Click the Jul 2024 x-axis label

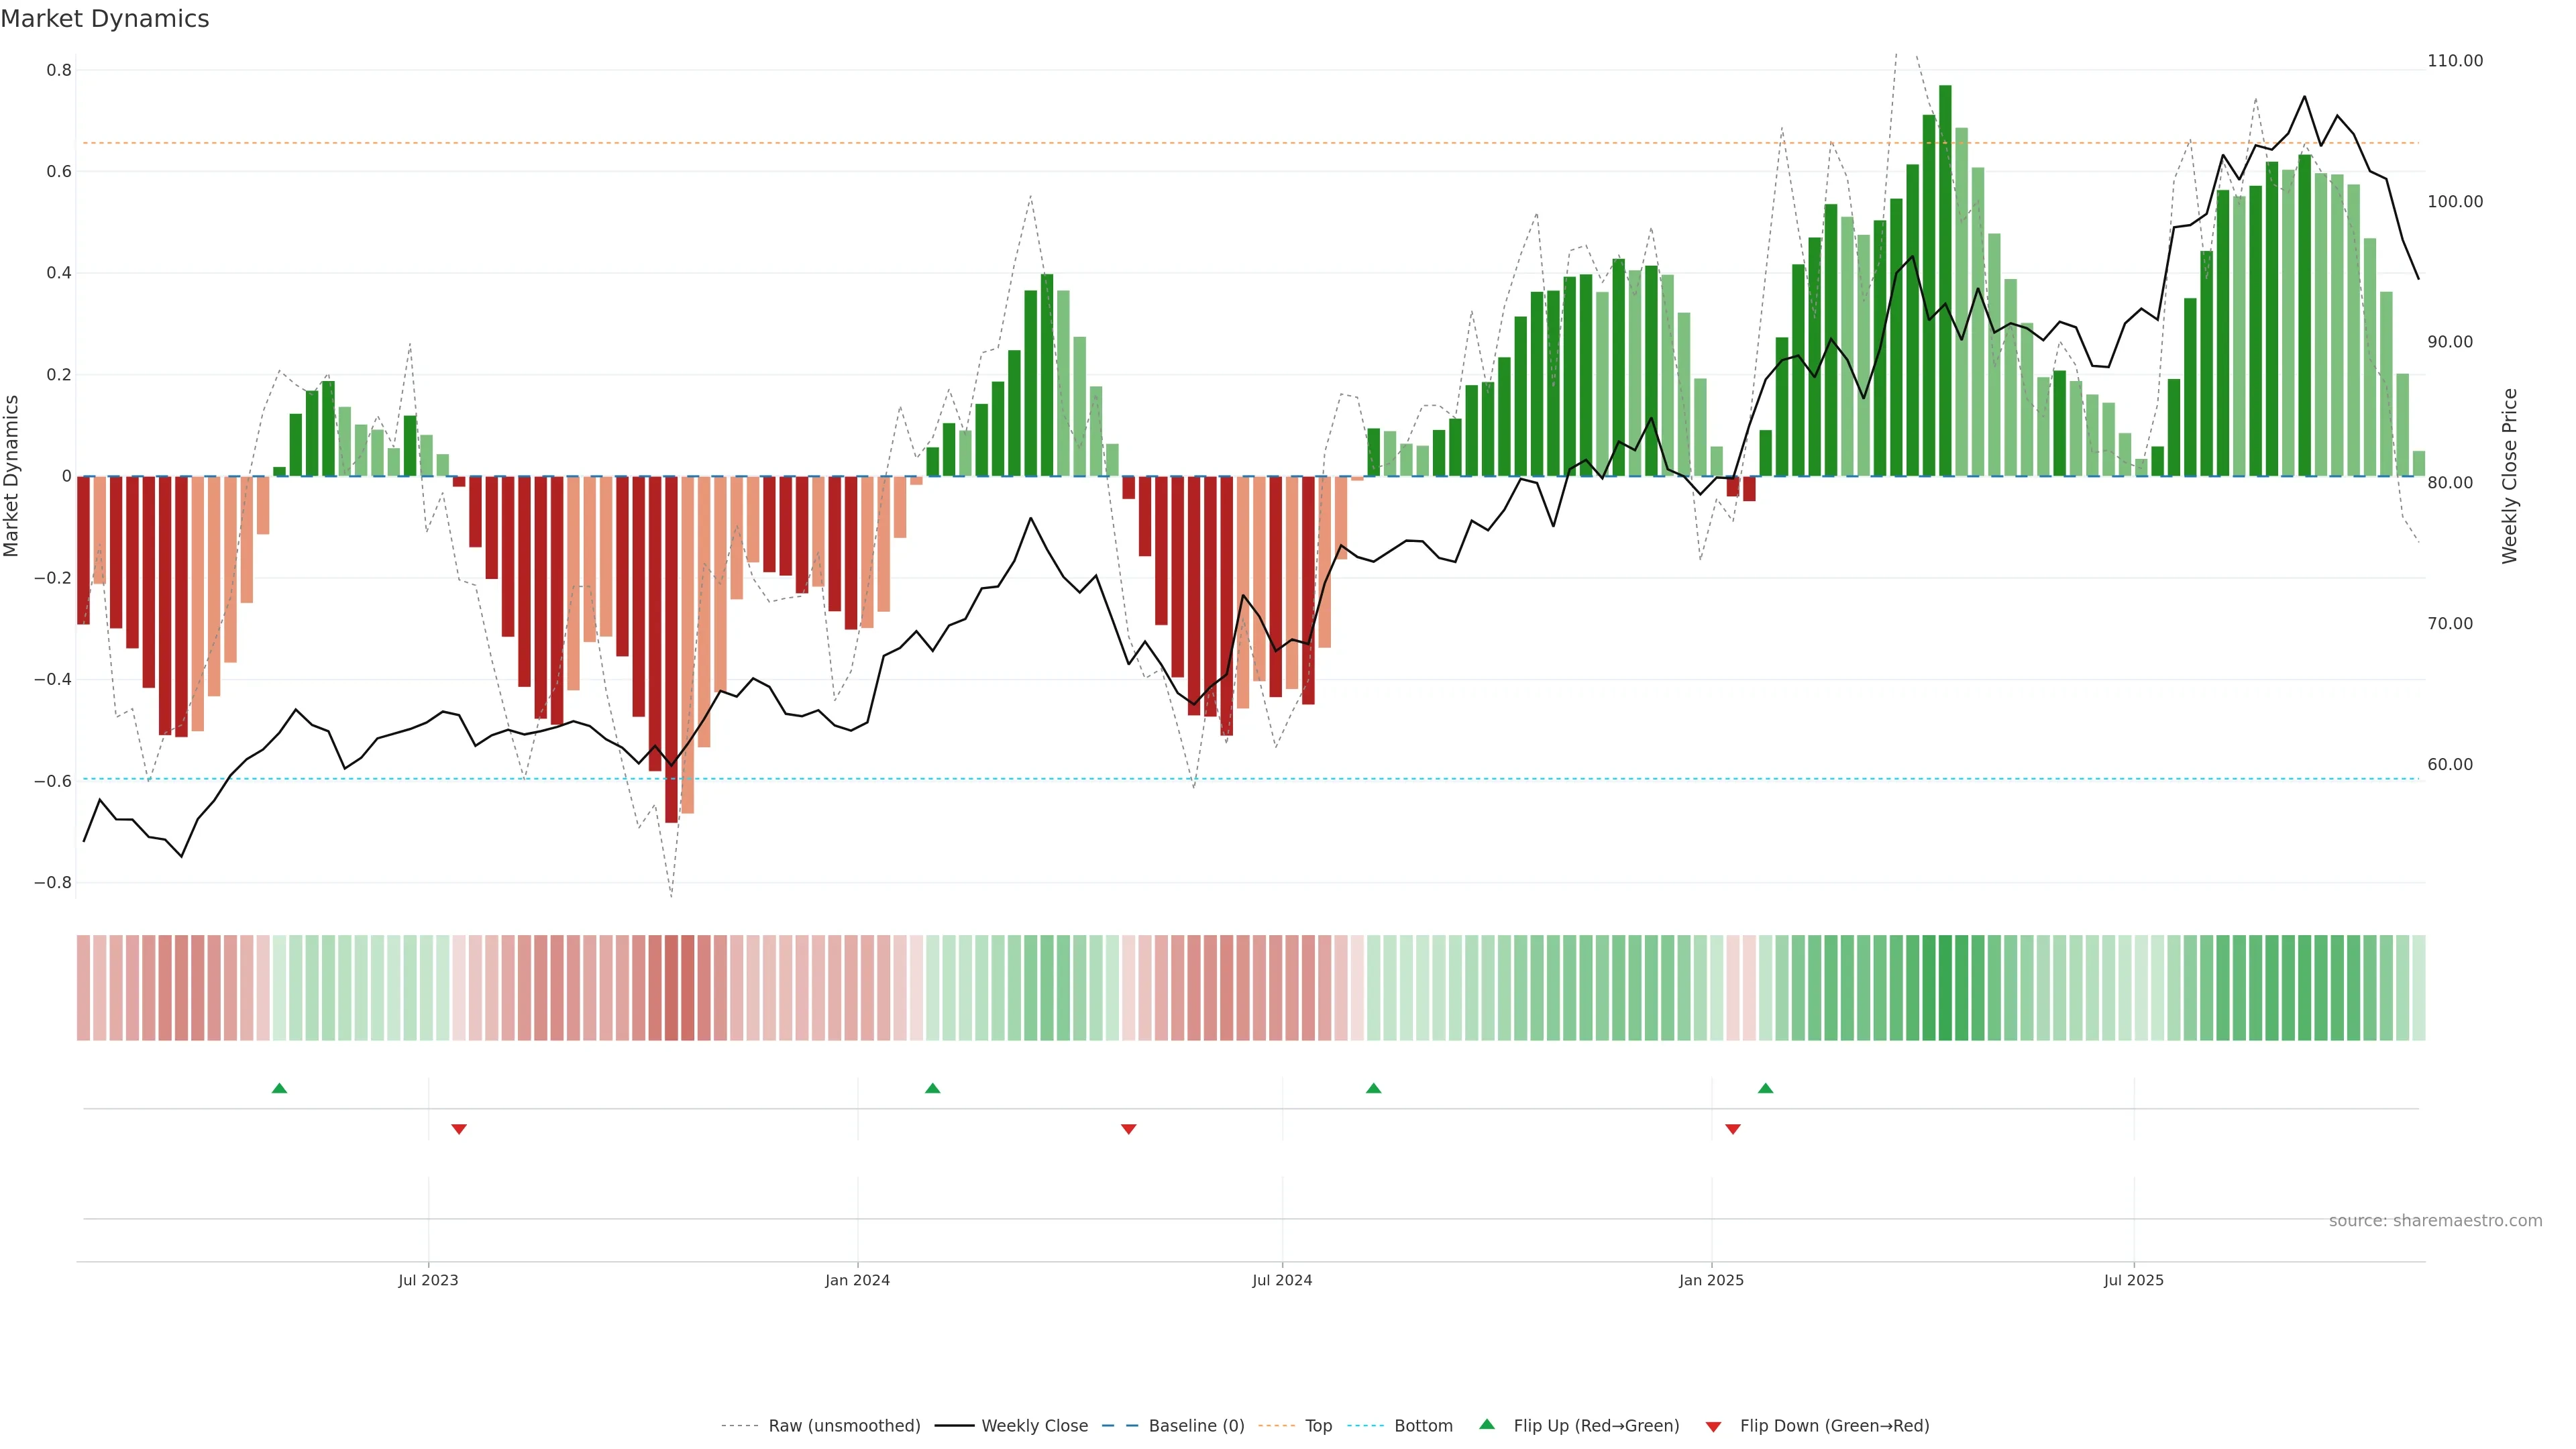pyautogui.click(x=1282, y=1280)
